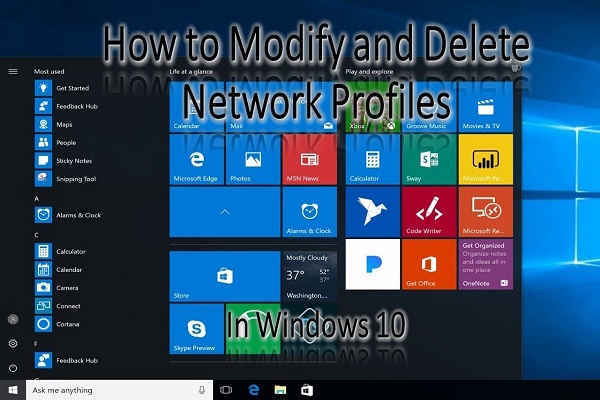Open the Mail tile
This screenshot has width=600, height=400.
pos(281,107)
